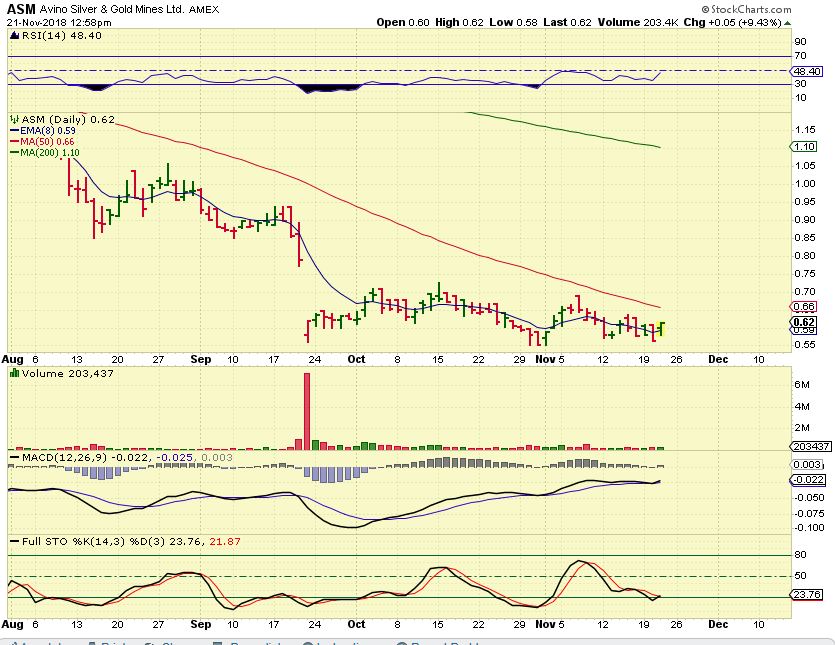
Task: Click the -0.100 MACD axis label
Action: [809, 527]
